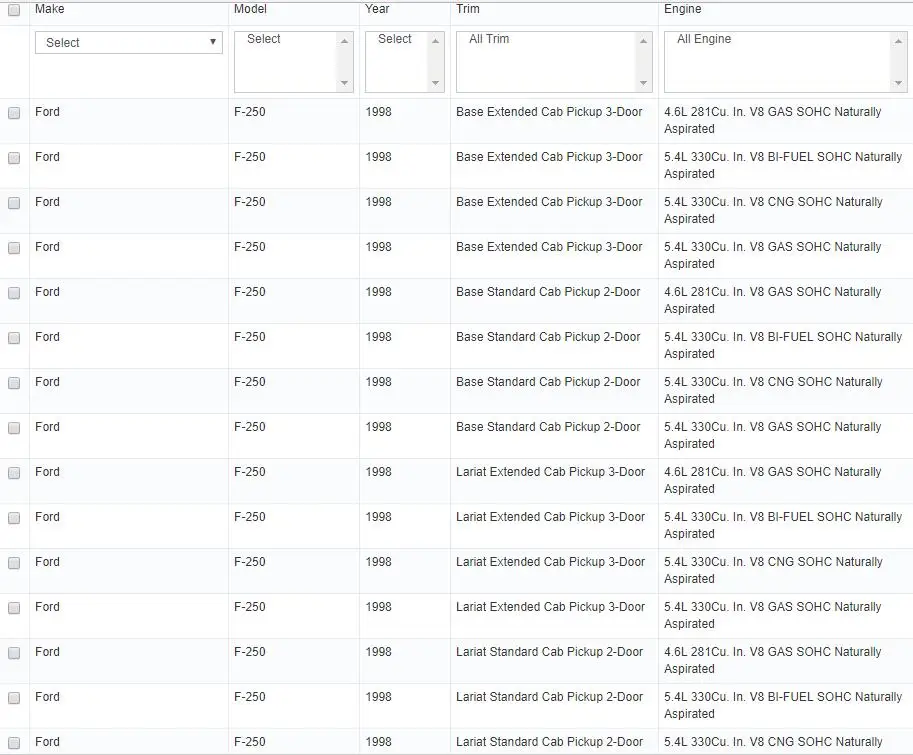The height and width of the screenshot is (755, 913).
Task: Click the Year column header
Action: pyautogui.click(x=377, y=9)
